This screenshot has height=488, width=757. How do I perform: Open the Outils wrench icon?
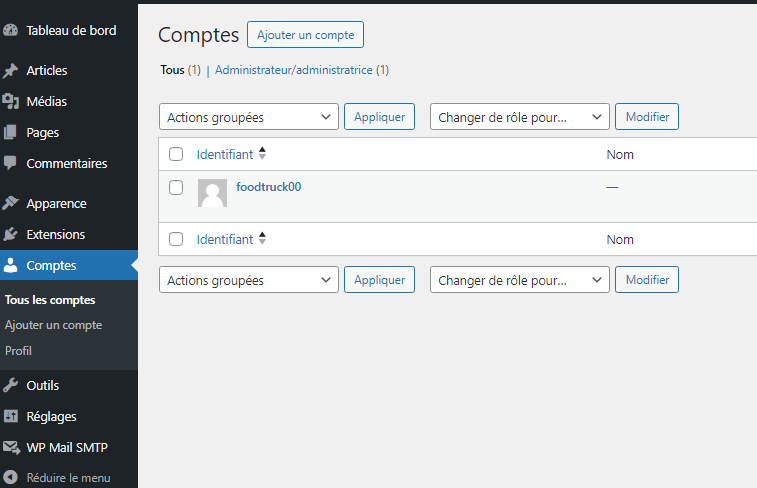pyautogui.click(x=11, y=386)
